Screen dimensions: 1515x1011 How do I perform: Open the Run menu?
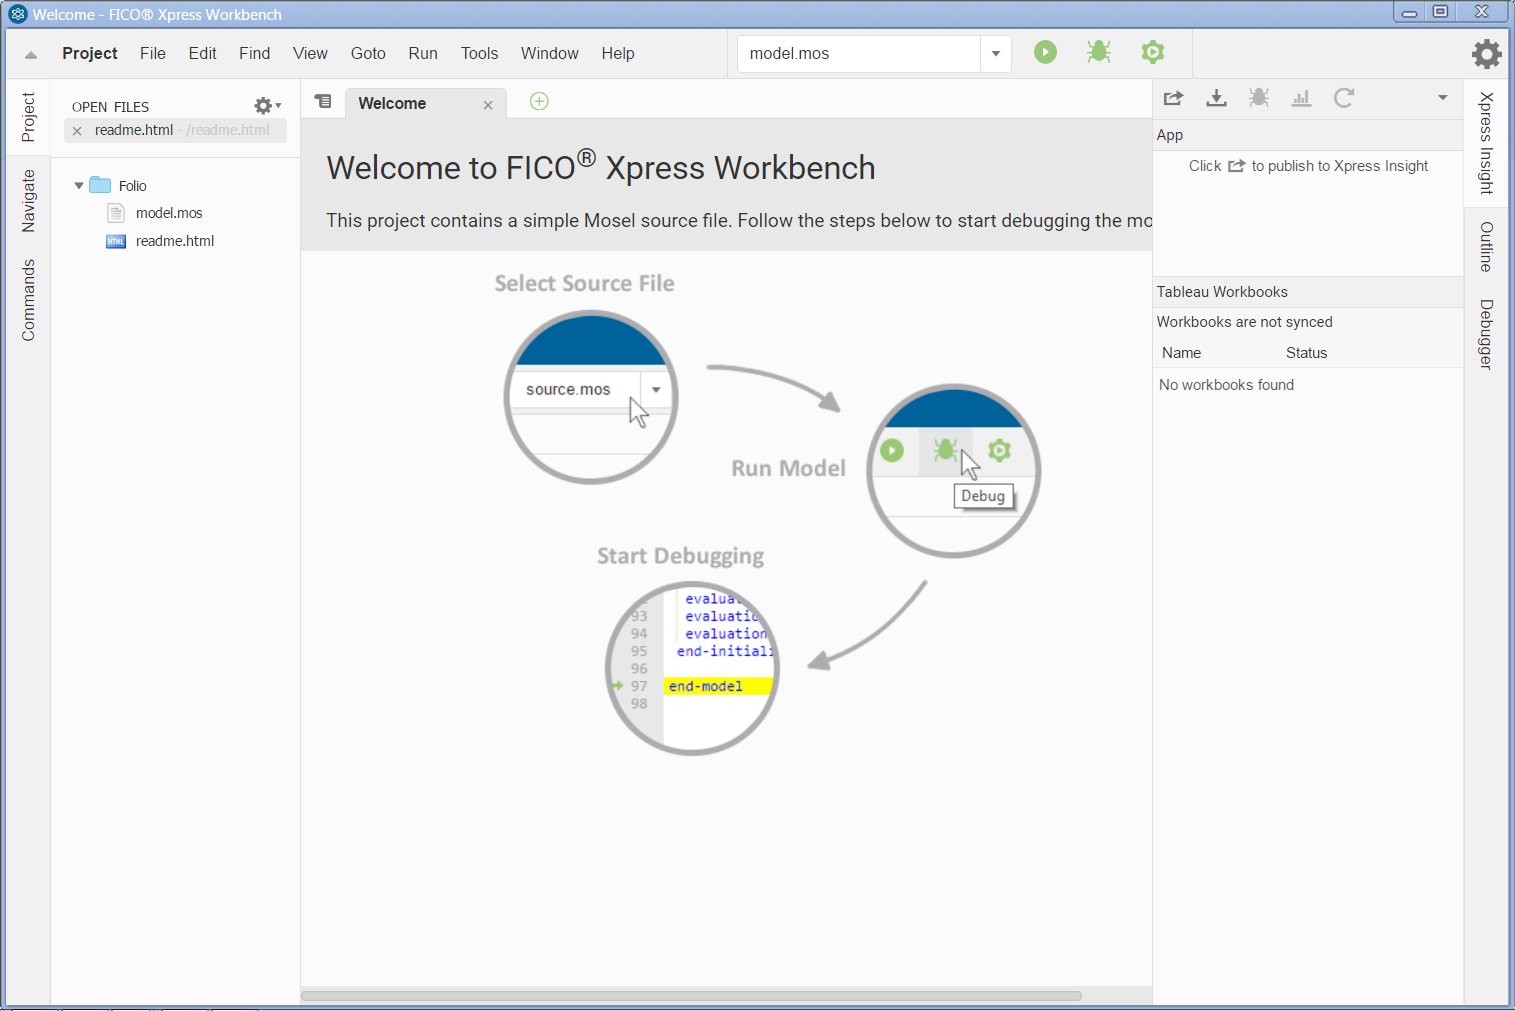[x=423, y=53]
